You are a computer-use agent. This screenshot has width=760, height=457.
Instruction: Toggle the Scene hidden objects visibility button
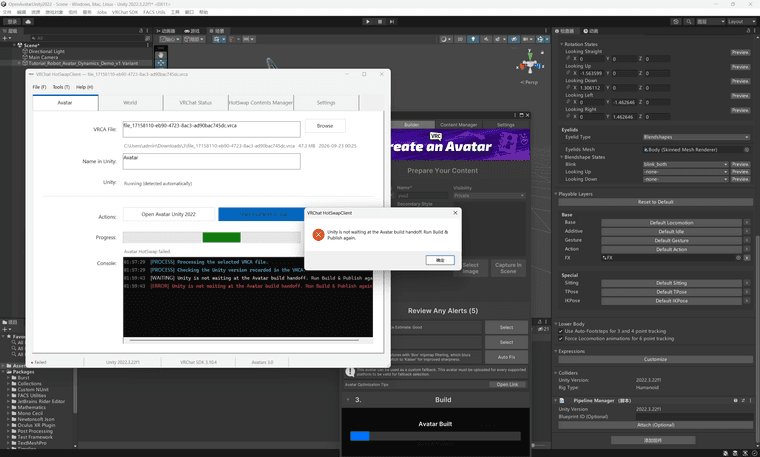click(514, 39)
